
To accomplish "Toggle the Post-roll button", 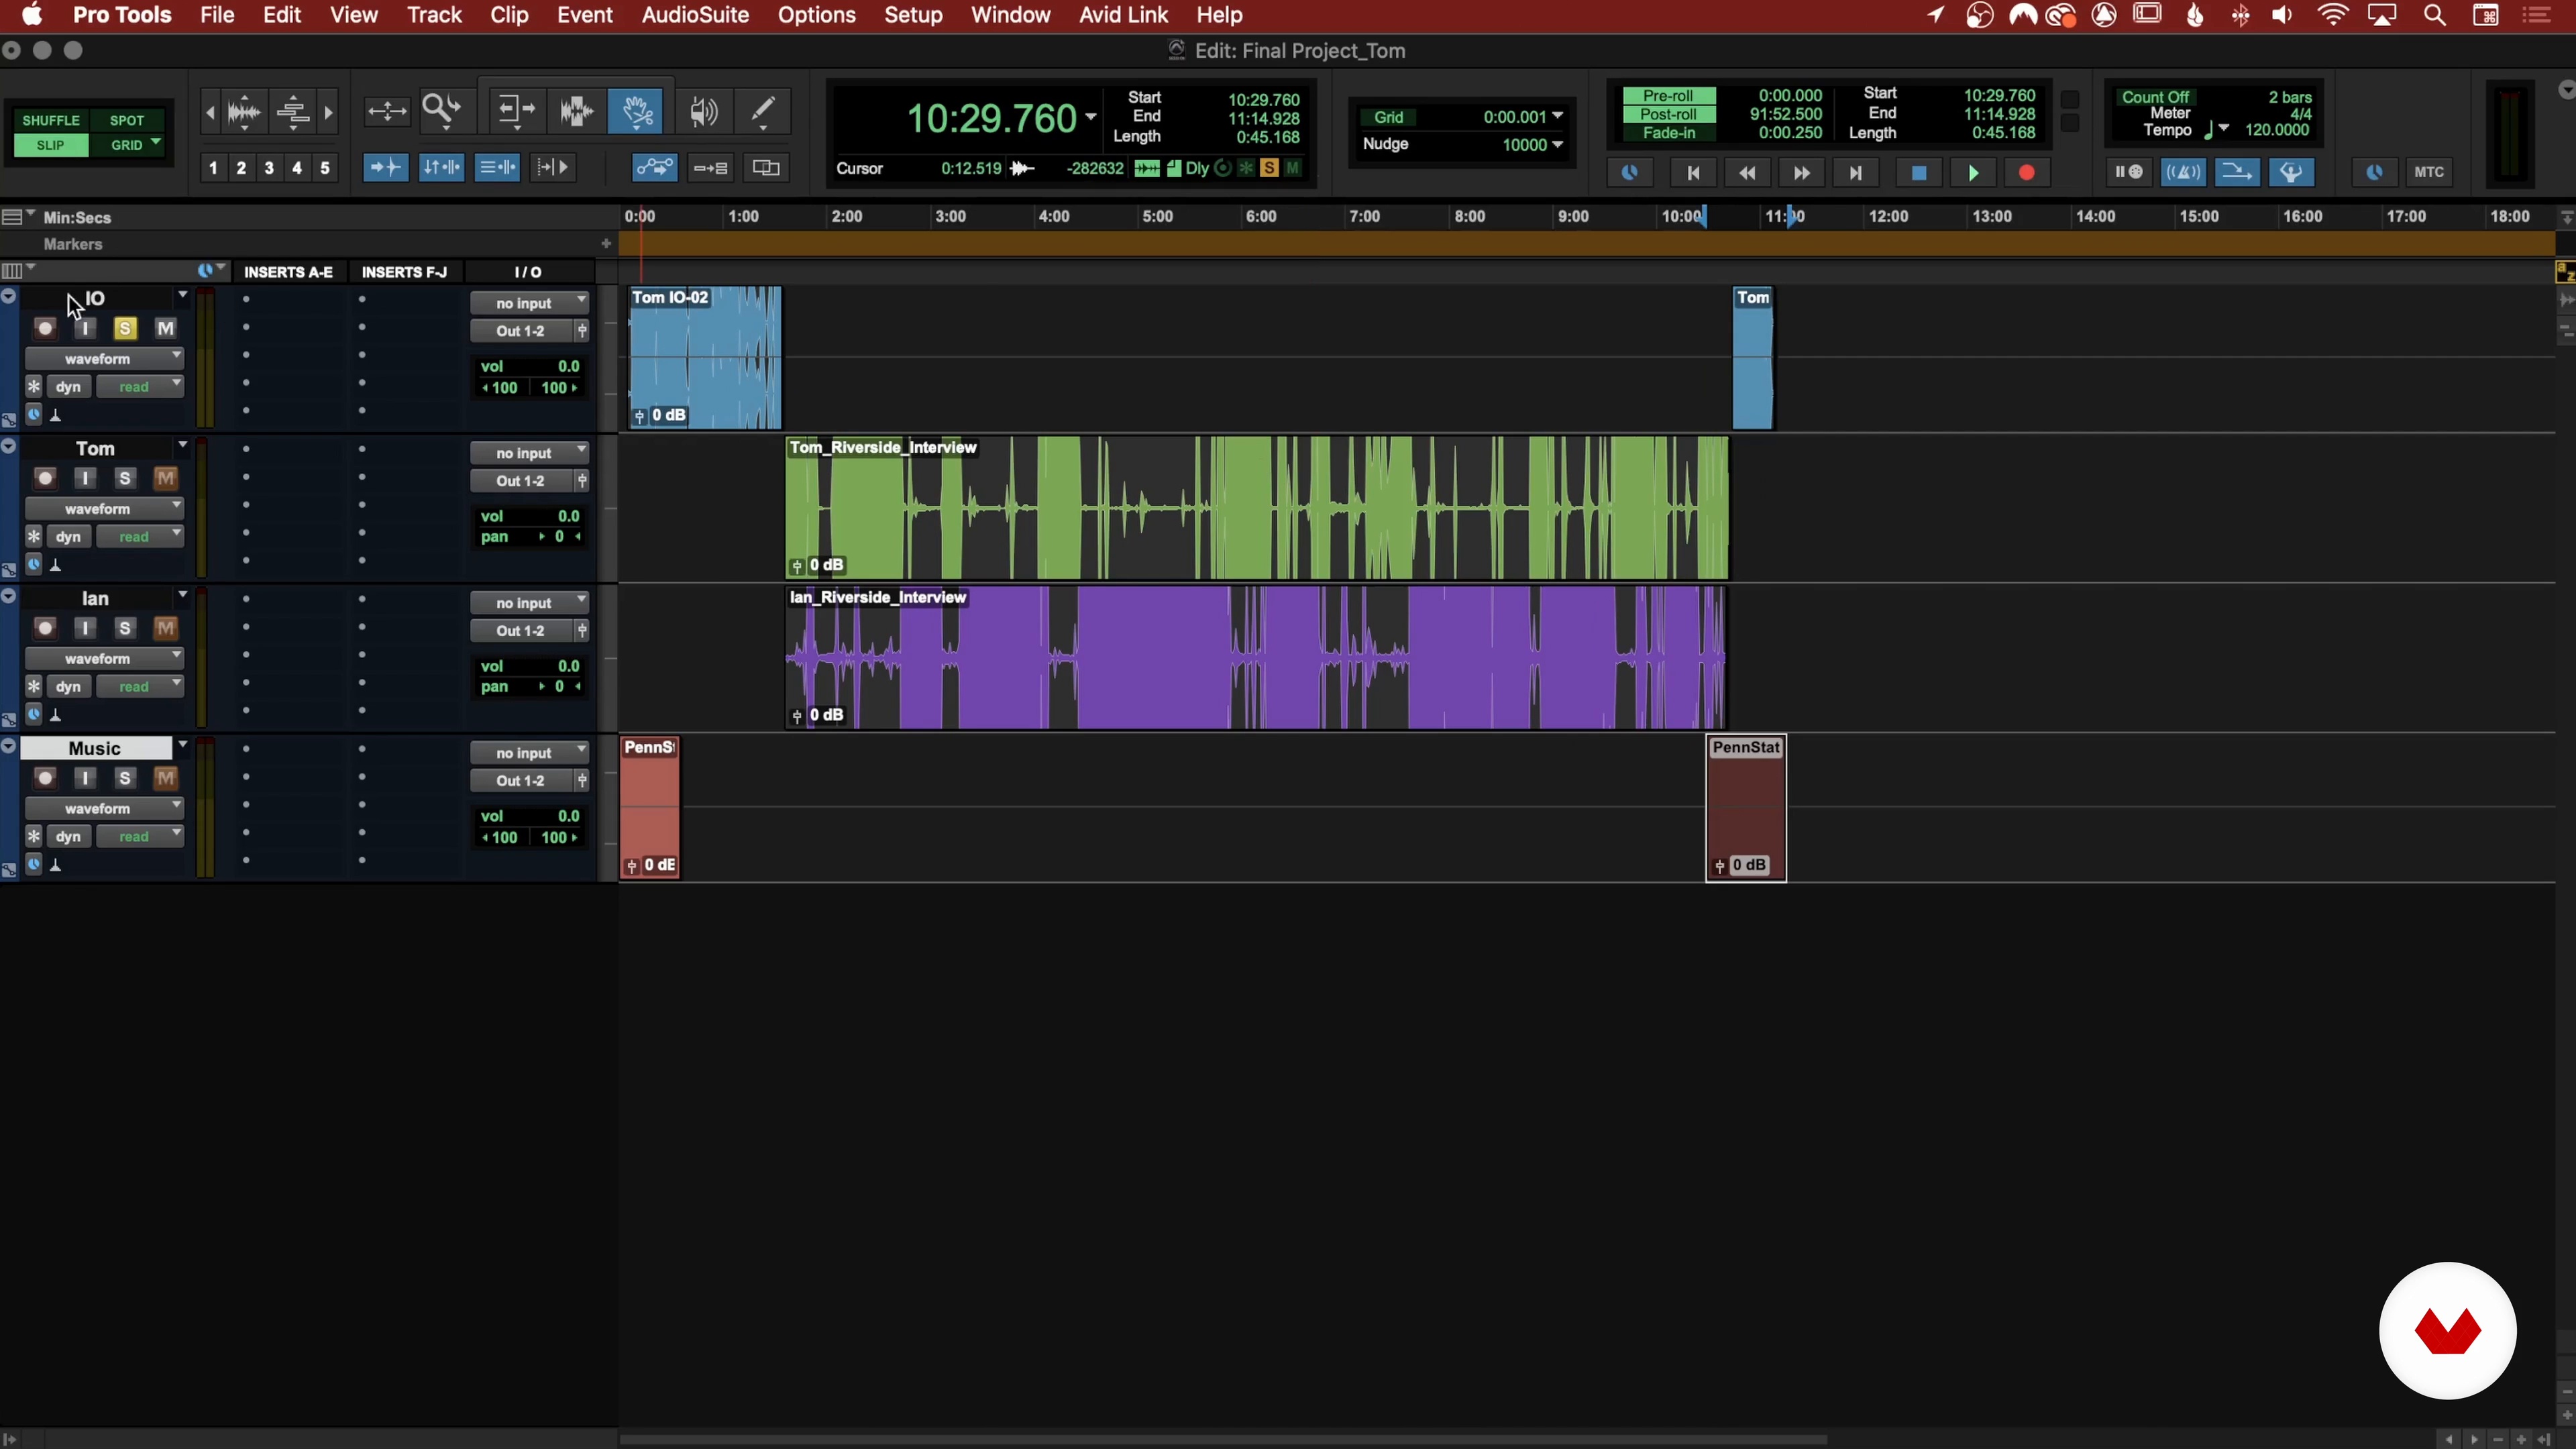I will click(1668, 114).
